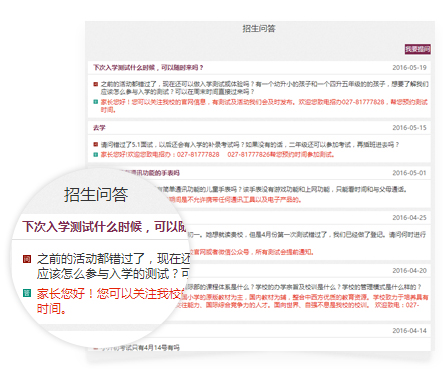Click the date 2016-04-20

click(x=409, y=271)
